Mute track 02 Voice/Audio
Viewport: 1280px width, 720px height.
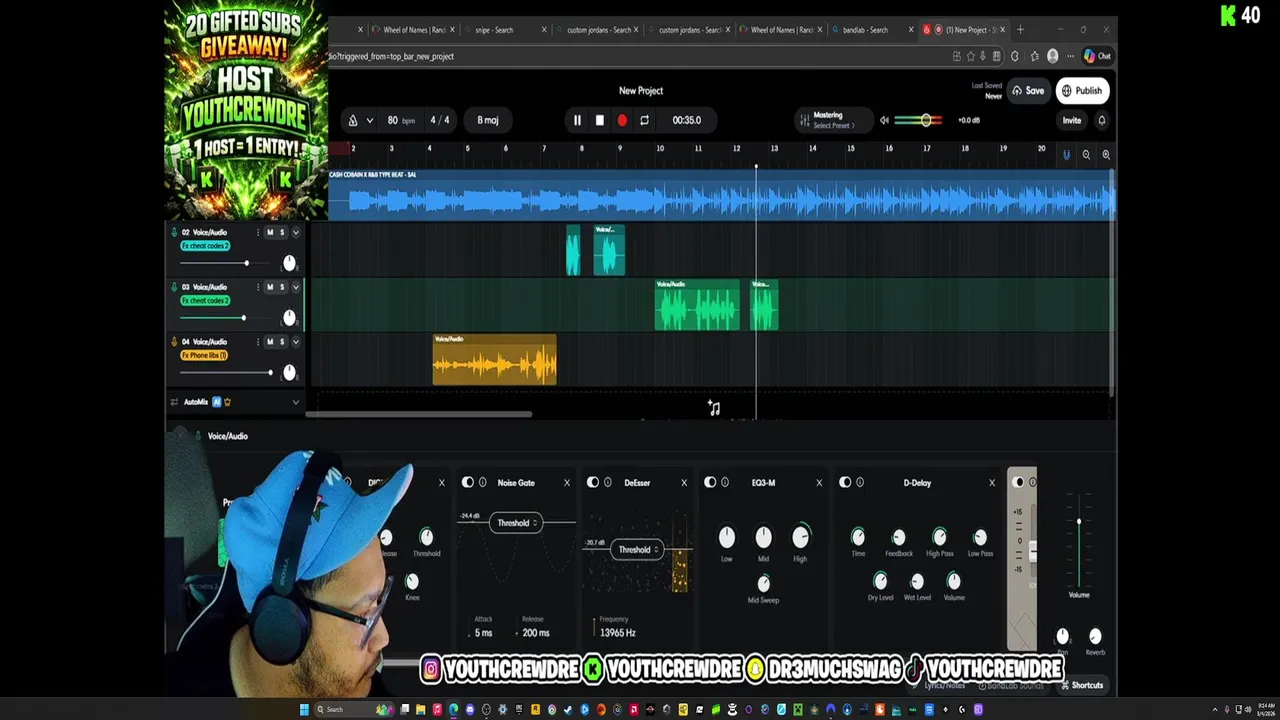tap(269, 232)
